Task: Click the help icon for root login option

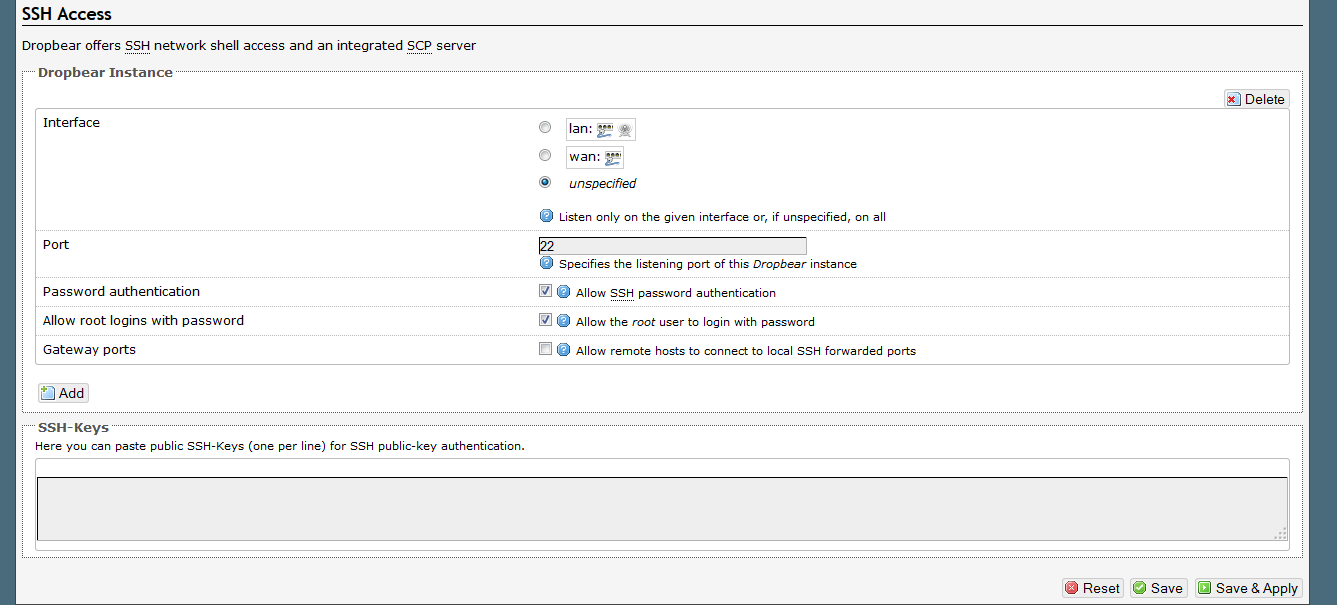Action: click(x=563, y=321)
